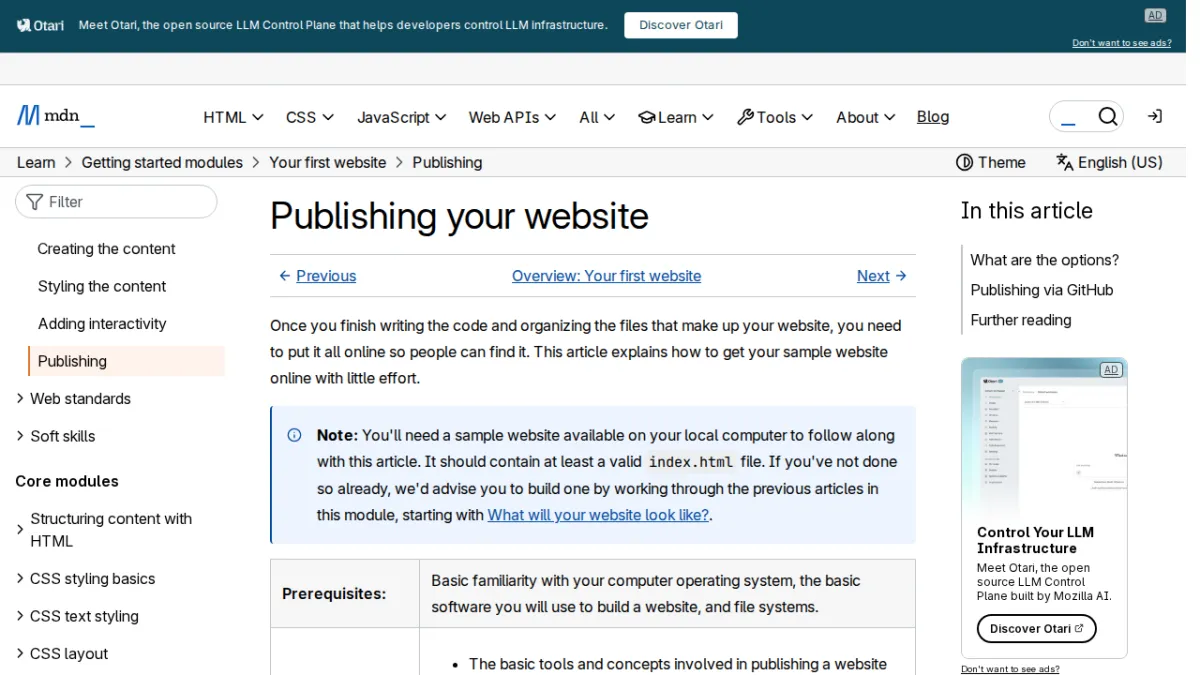The image size is (1200, 675).
Task: Open the CSS menu
Action: pos(310,117)
